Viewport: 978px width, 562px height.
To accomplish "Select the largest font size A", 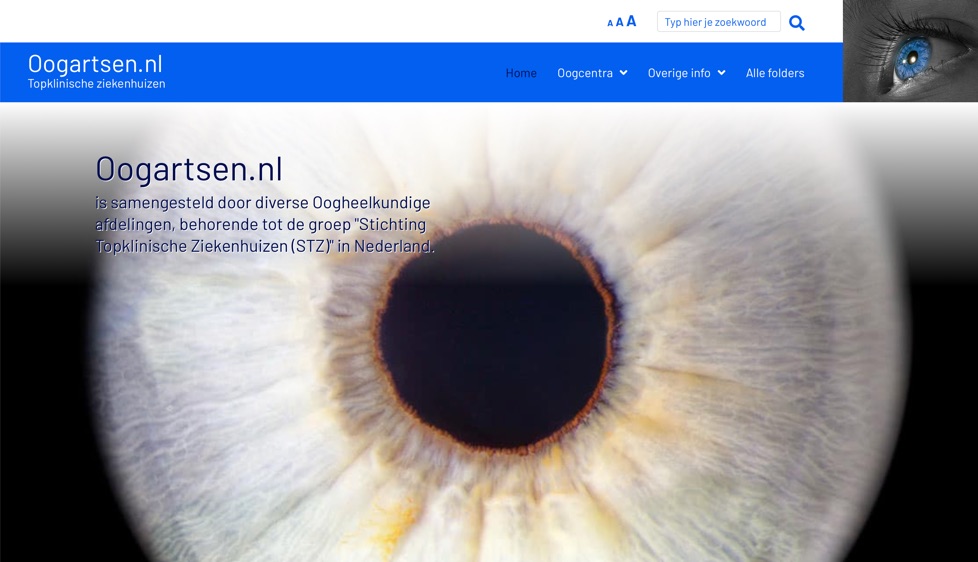I will [631, 21].
